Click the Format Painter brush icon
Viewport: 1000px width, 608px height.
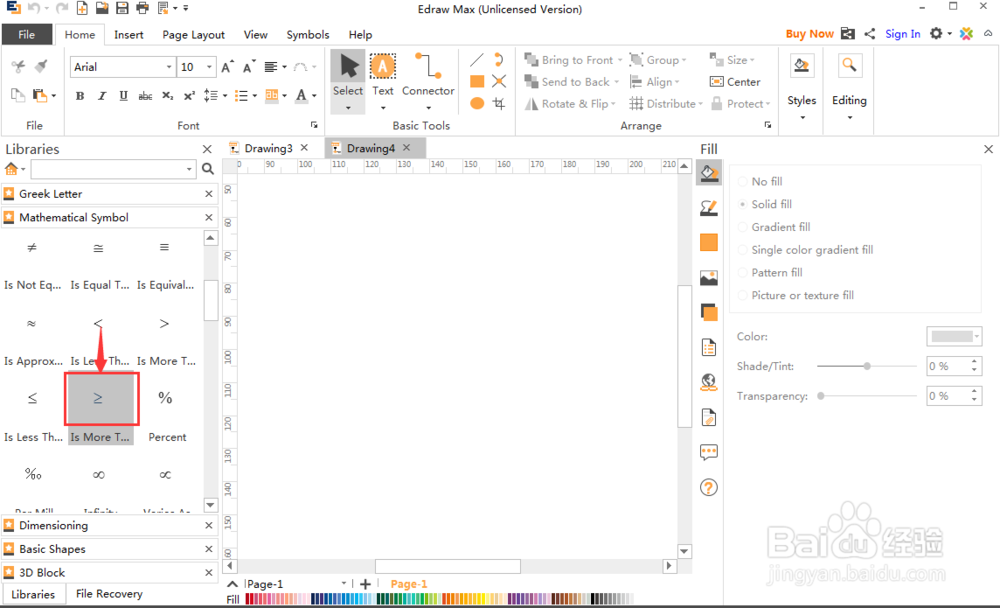41,66
